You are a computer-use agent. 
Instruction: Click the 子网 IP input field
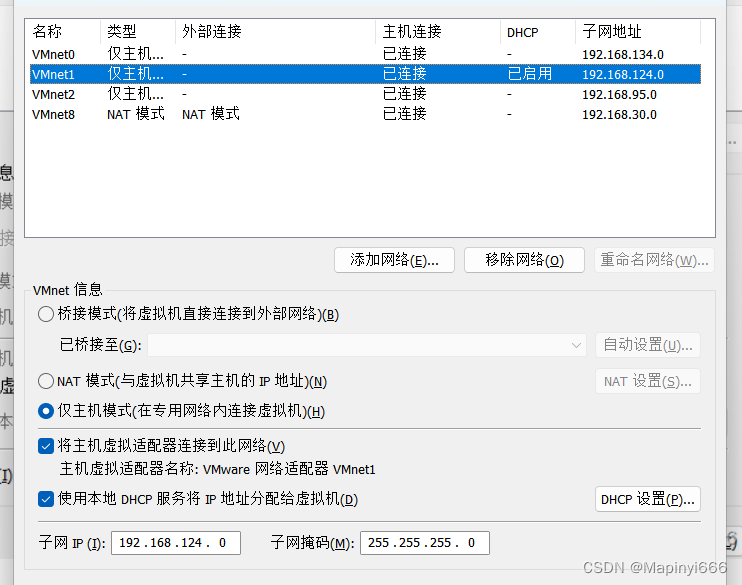(176, 542)
